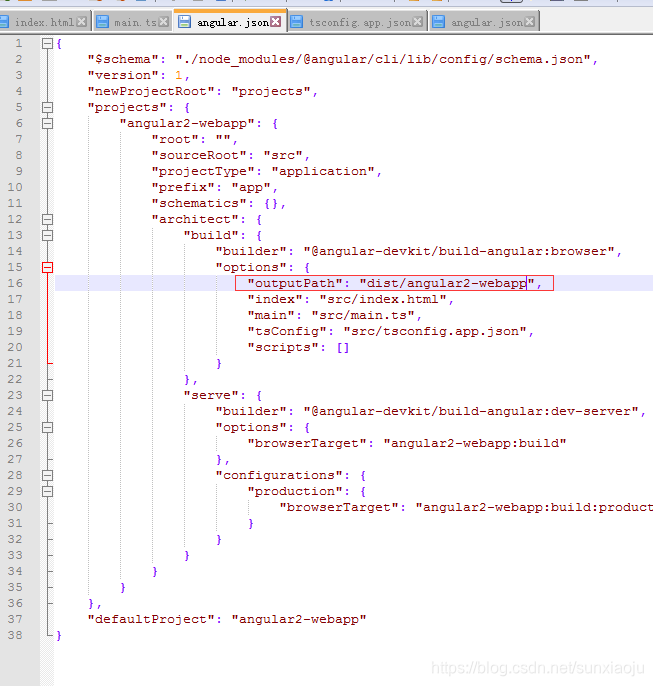Place cursor in the "$schema" line
Image resolution: width=653 pixels, height=686 pixels.
342,60
